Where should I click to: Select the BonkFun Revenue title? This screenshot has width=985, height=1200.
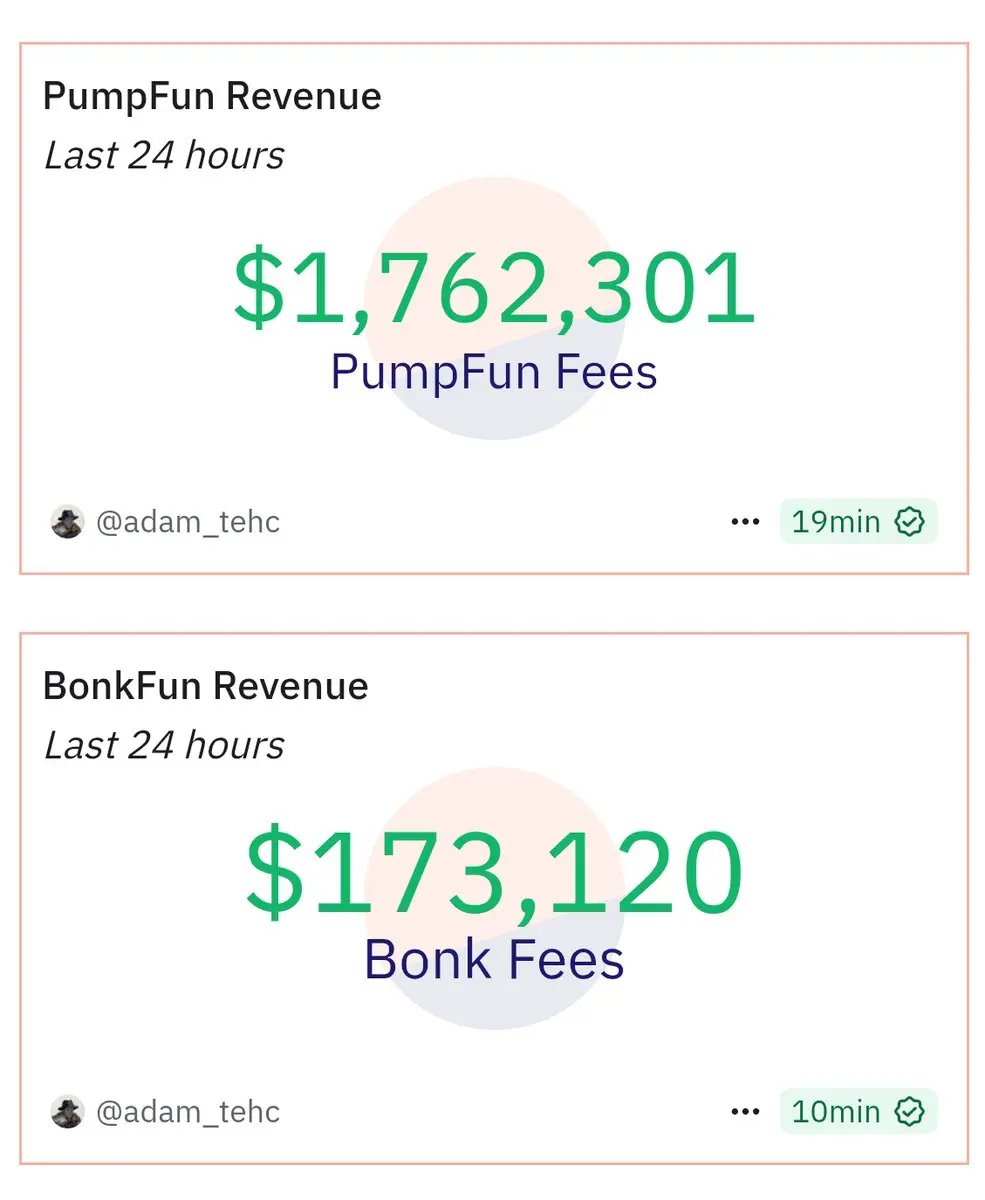coord(206,687)
